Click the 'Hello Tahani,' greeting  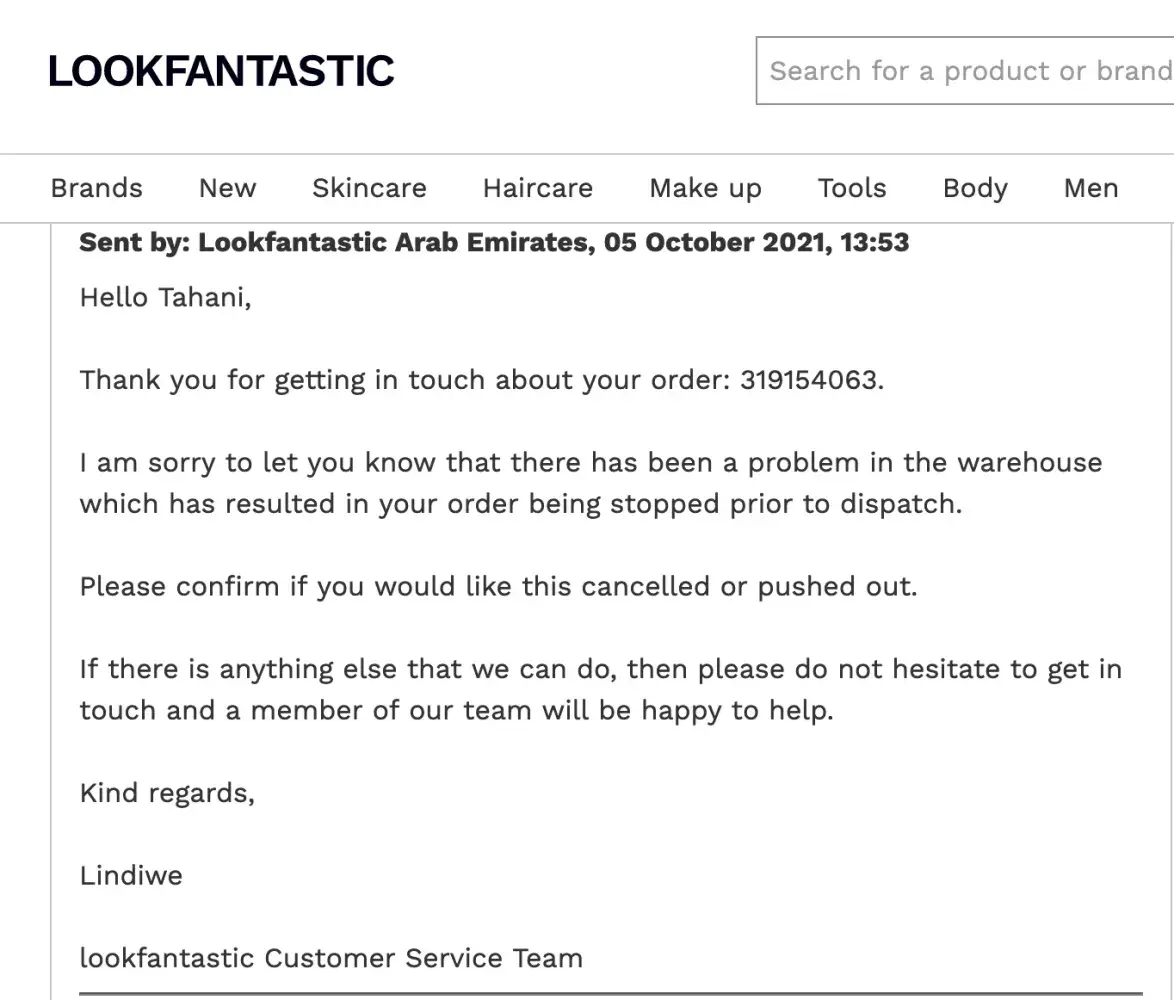165,297
